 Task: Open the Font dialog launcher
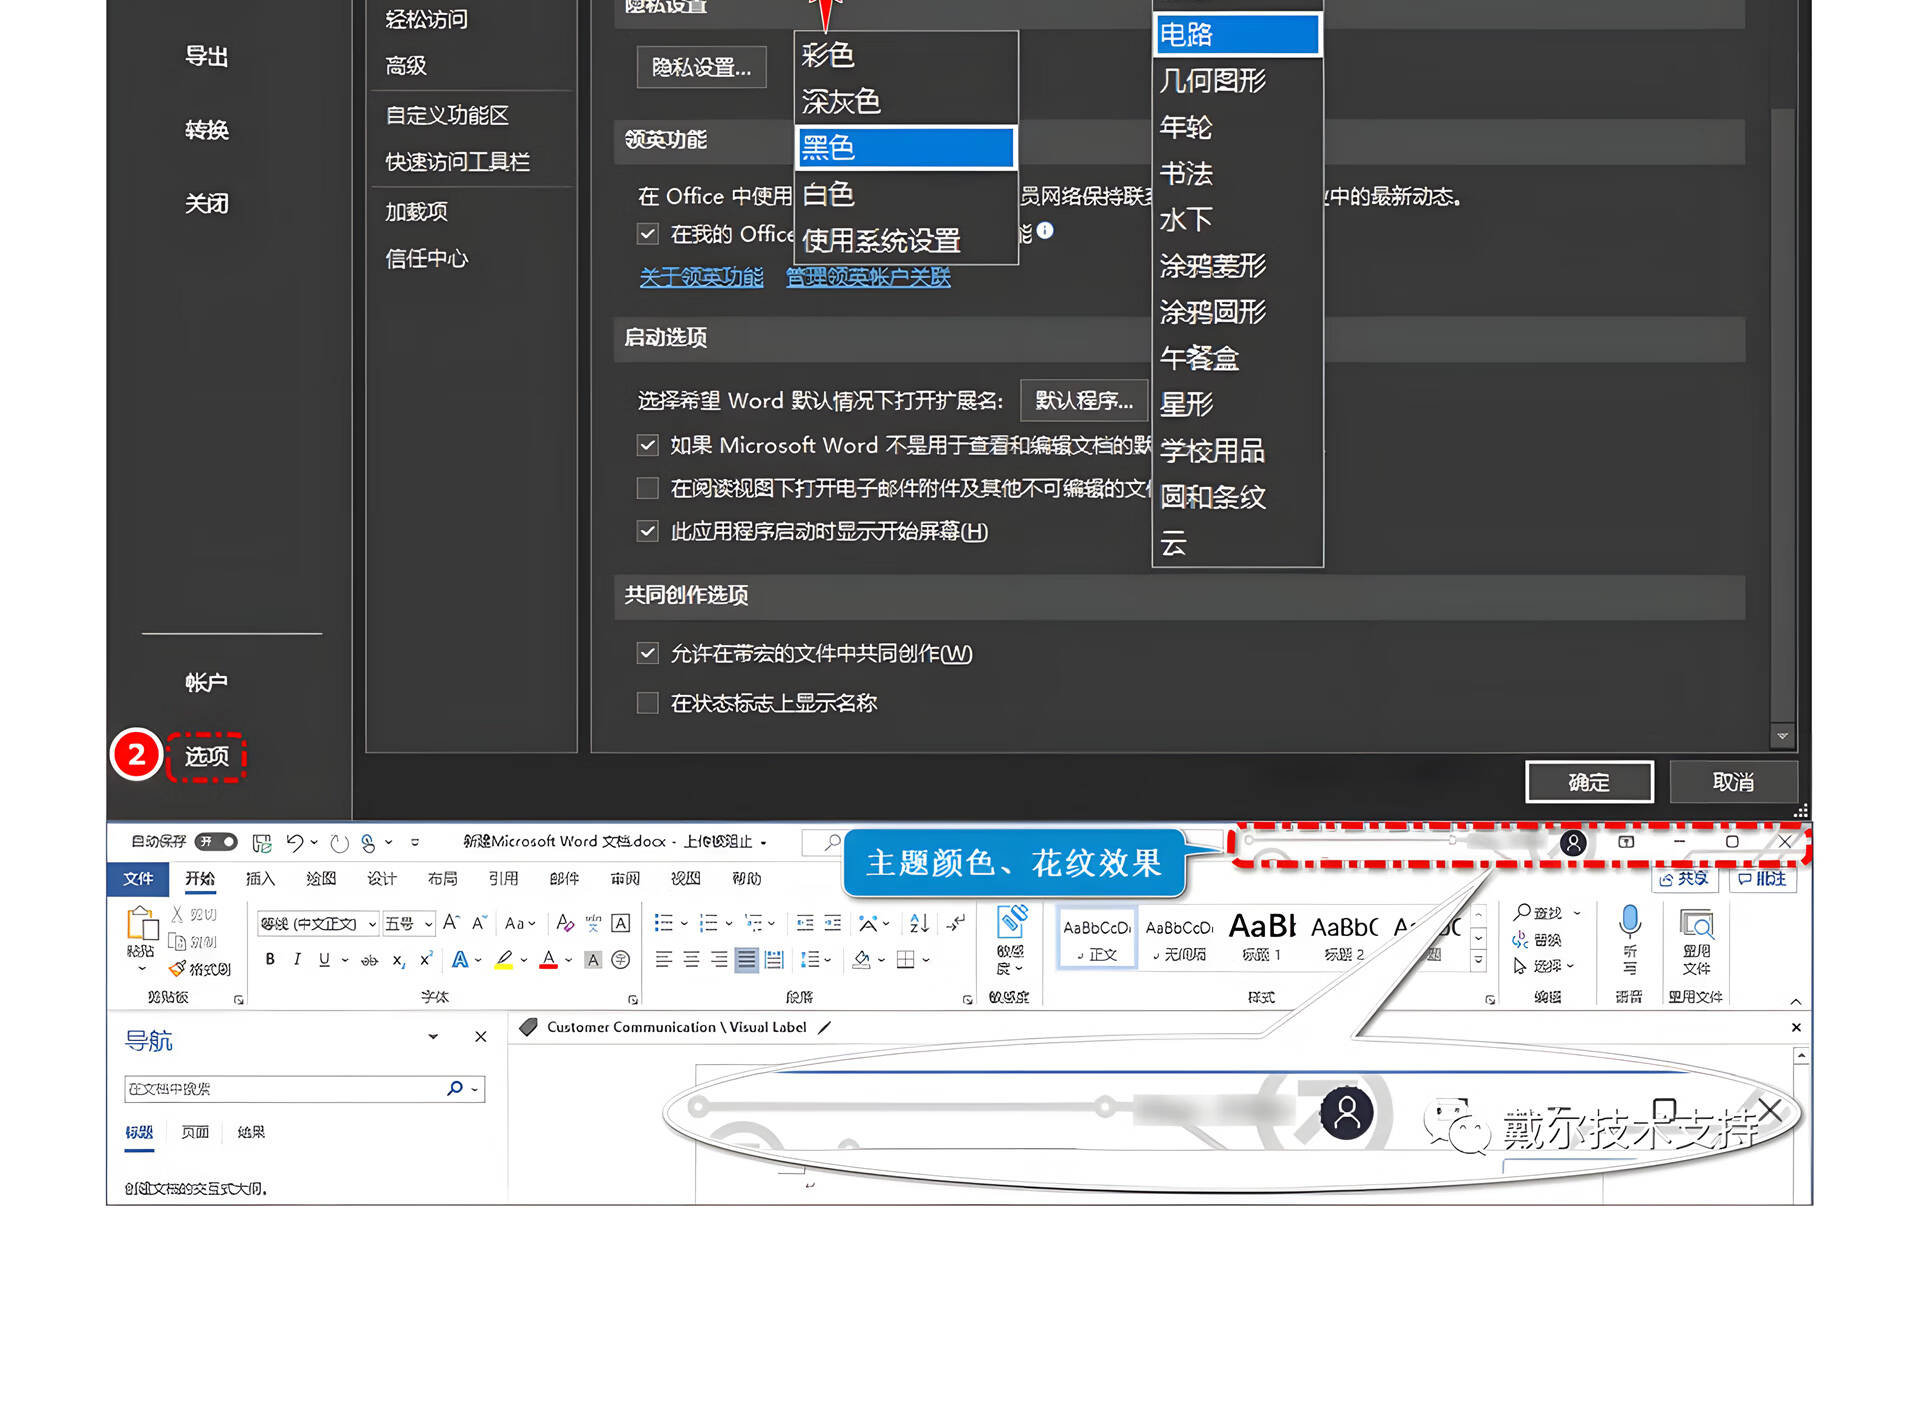[x=633, y=999]
